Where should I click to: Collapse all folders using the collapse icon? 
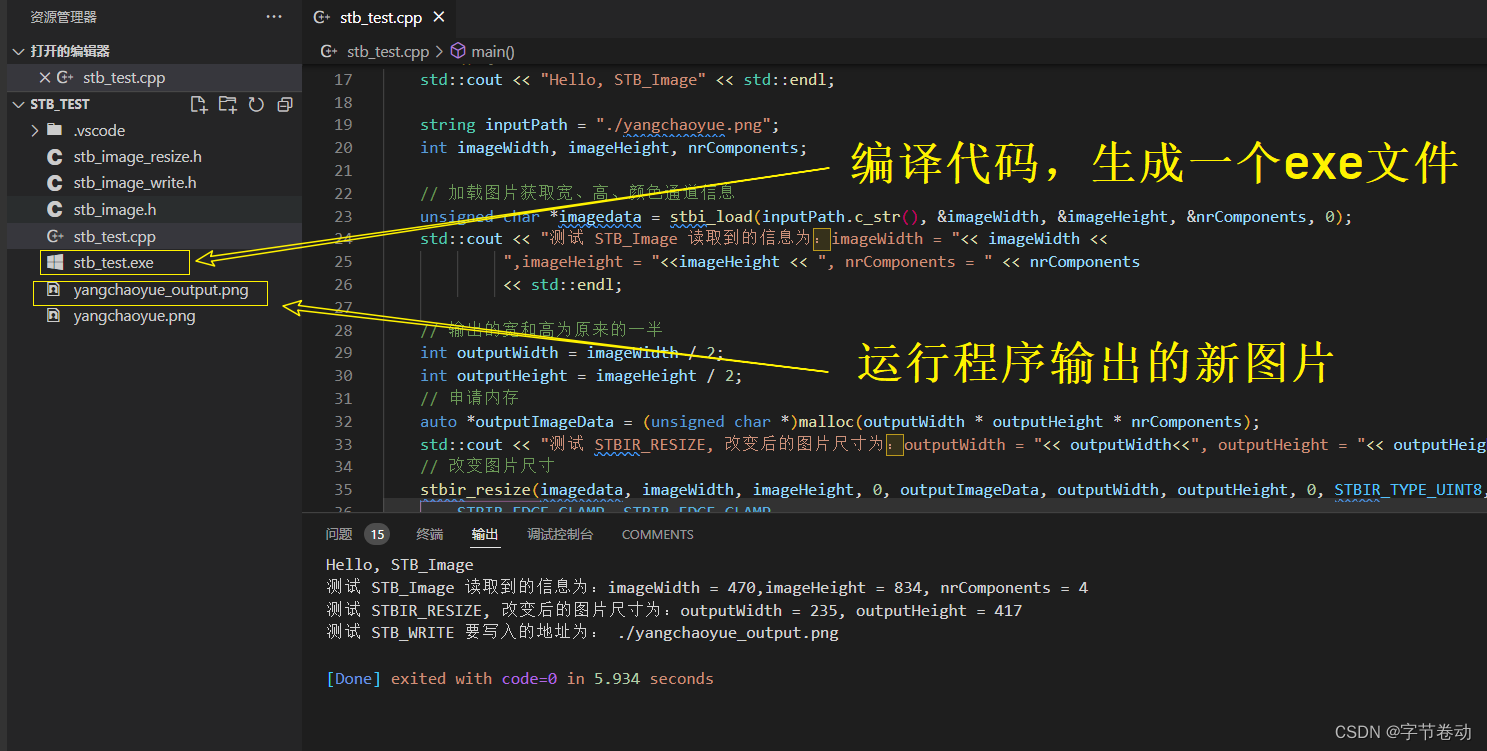tap(285, 104)
